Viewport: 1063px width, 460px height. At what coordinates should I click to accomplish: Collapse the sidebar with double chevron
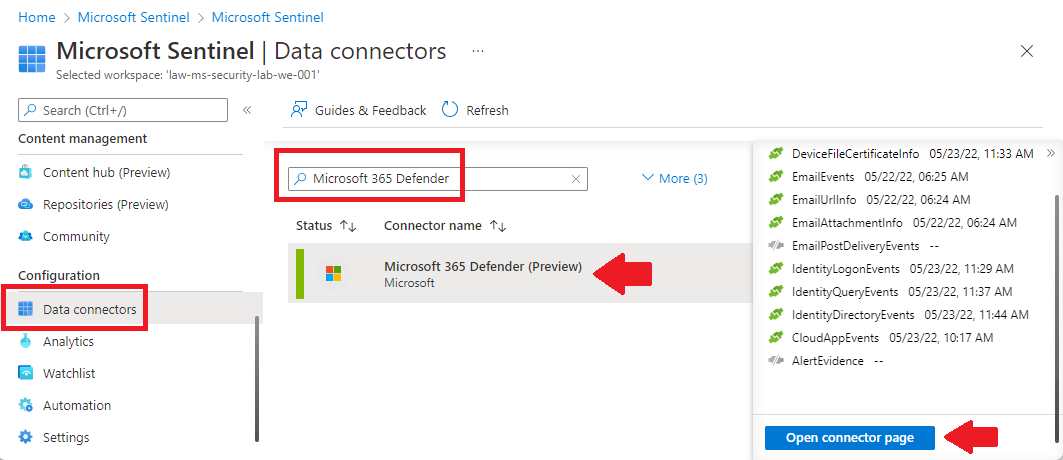click(247, 110)
